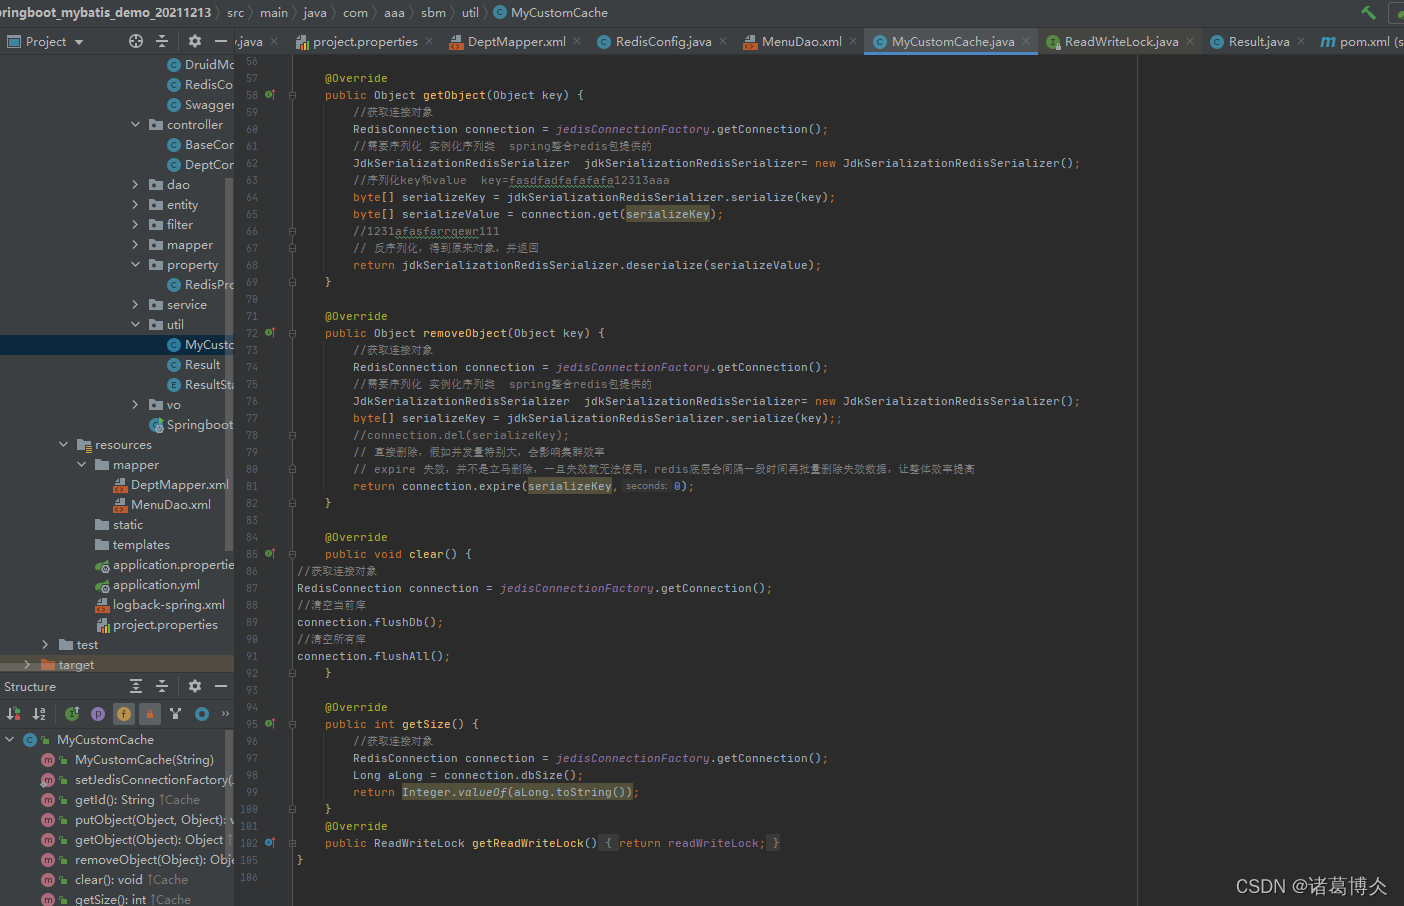
Task: Toggle Show Lambdas blue circle icon
Action: click(202, 714)
